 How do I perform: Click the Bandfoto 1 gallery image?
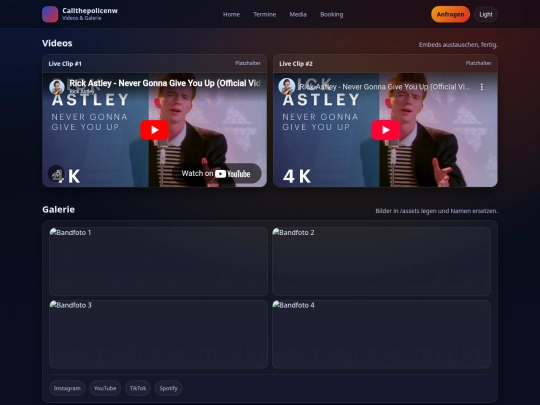(158, 261)
